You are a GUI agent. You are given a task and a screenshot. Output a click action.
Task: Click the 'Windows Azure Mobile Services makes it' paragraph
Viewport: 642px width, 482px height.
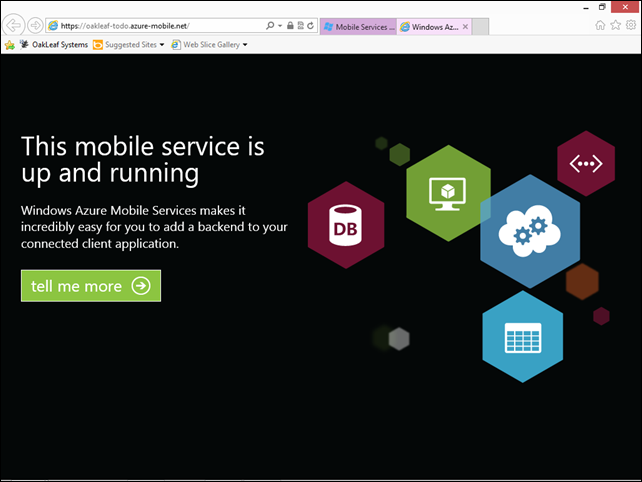[x=154, y=227]
